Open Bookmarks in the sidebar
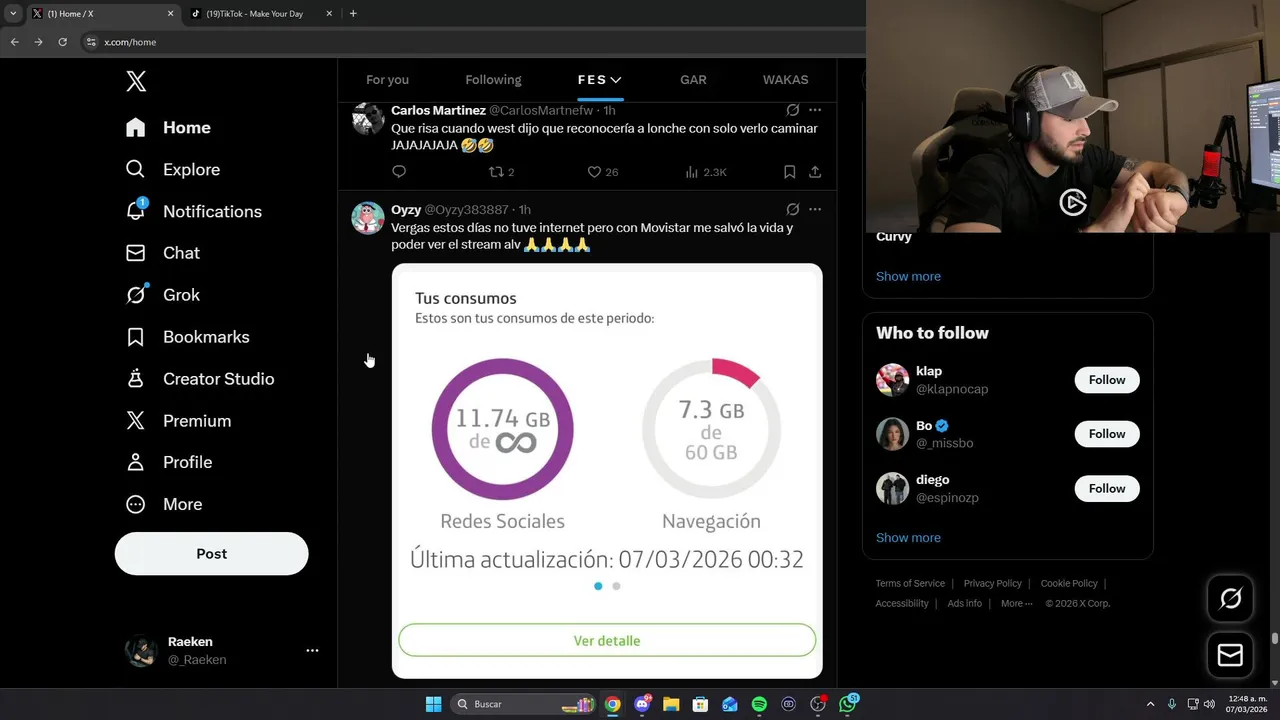 187,337
